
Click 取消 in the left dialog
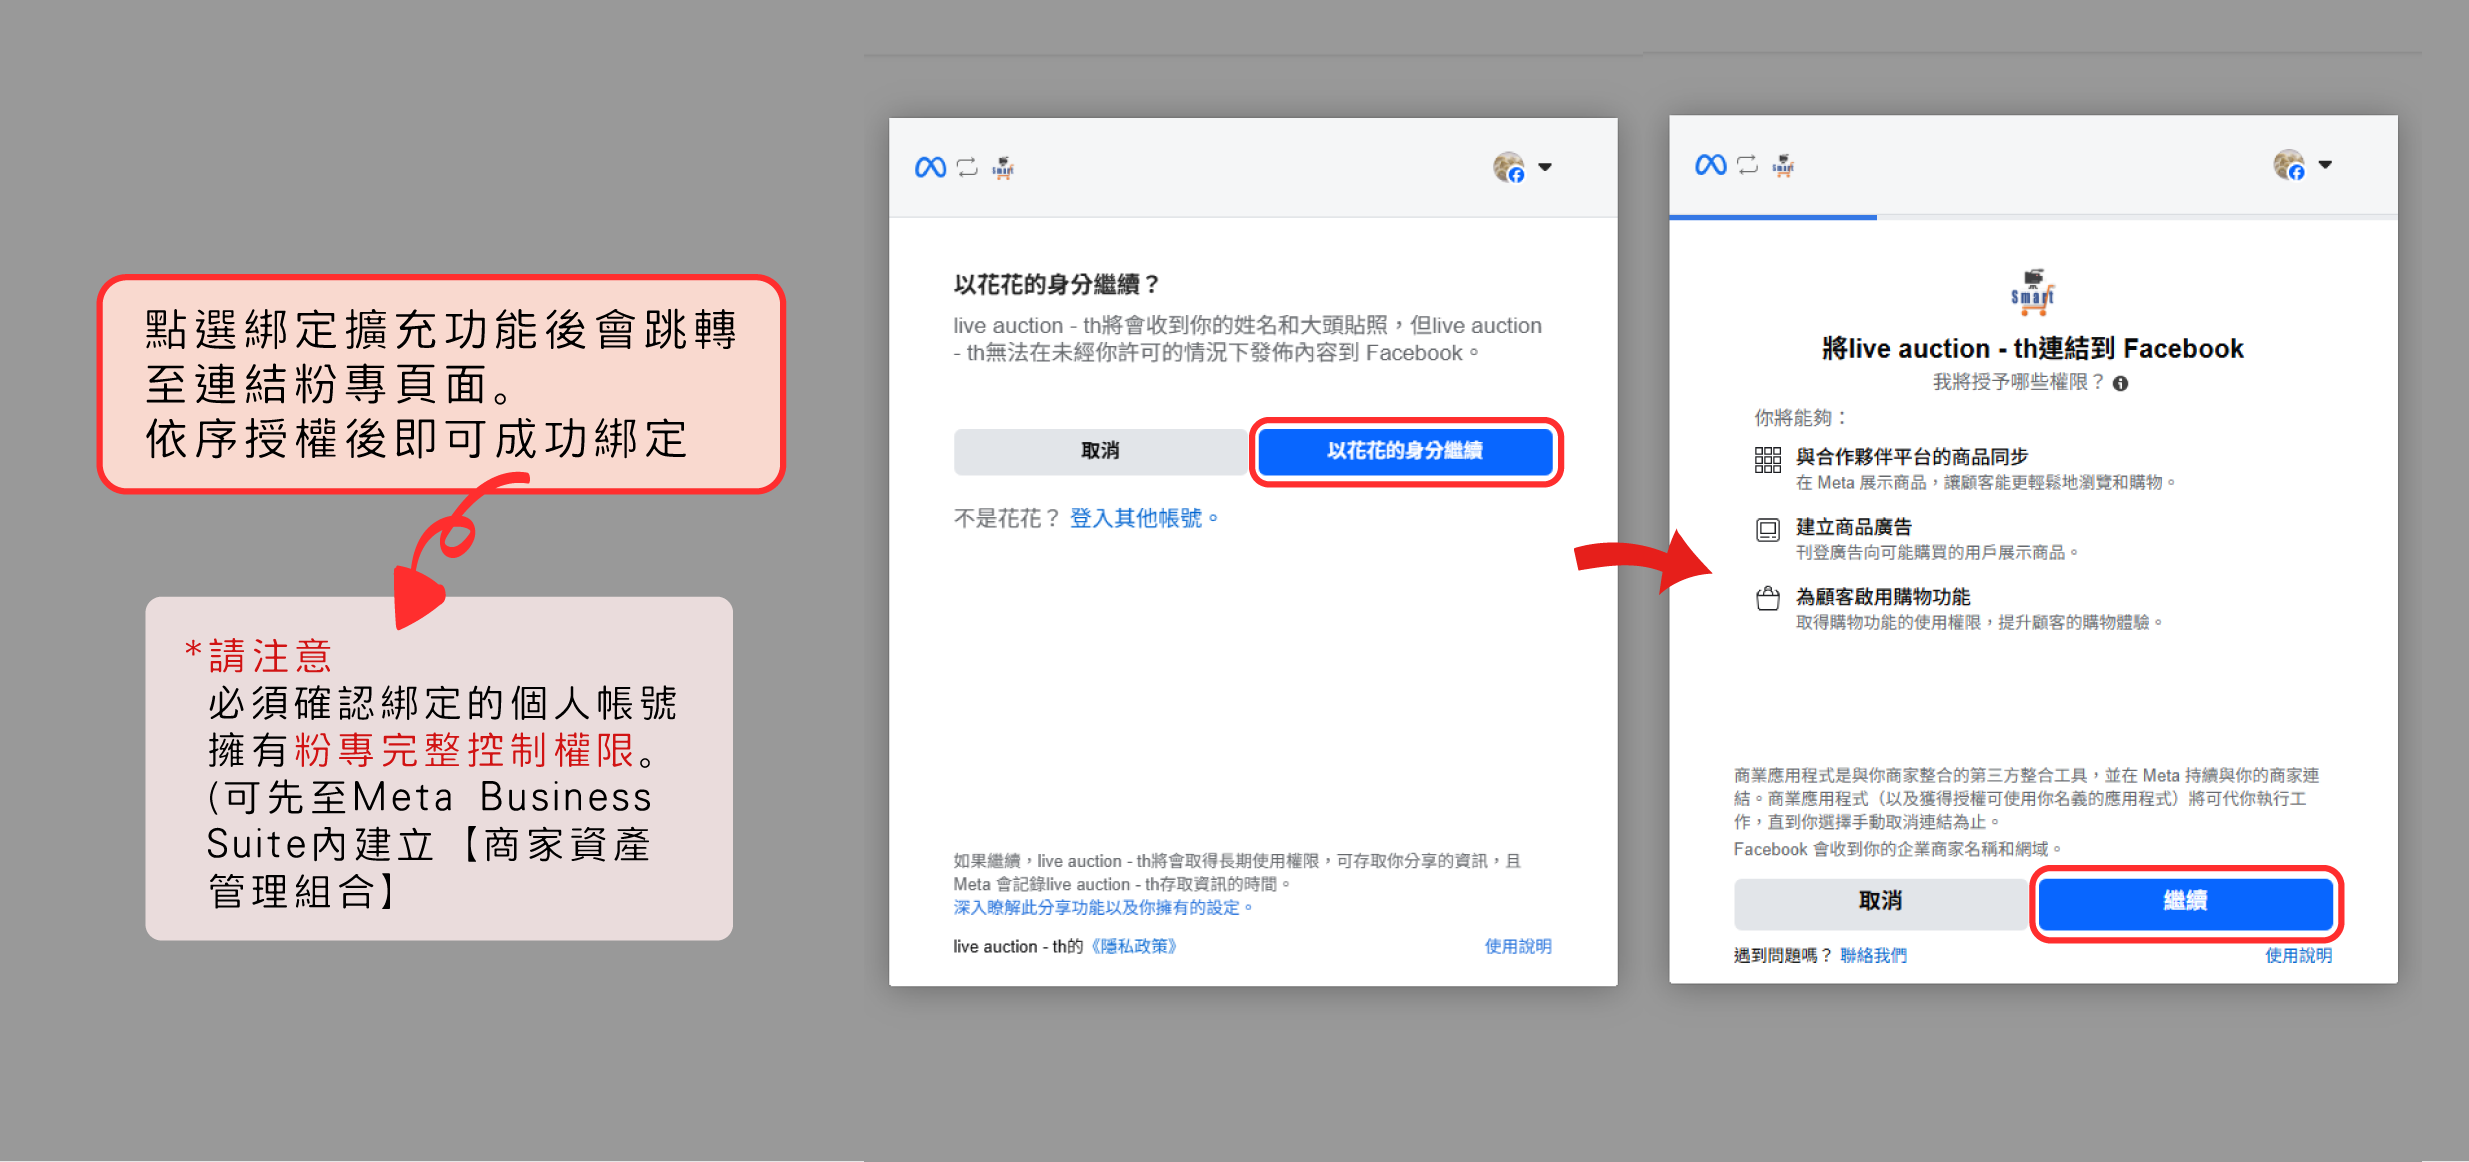(x=1100, y=451)
